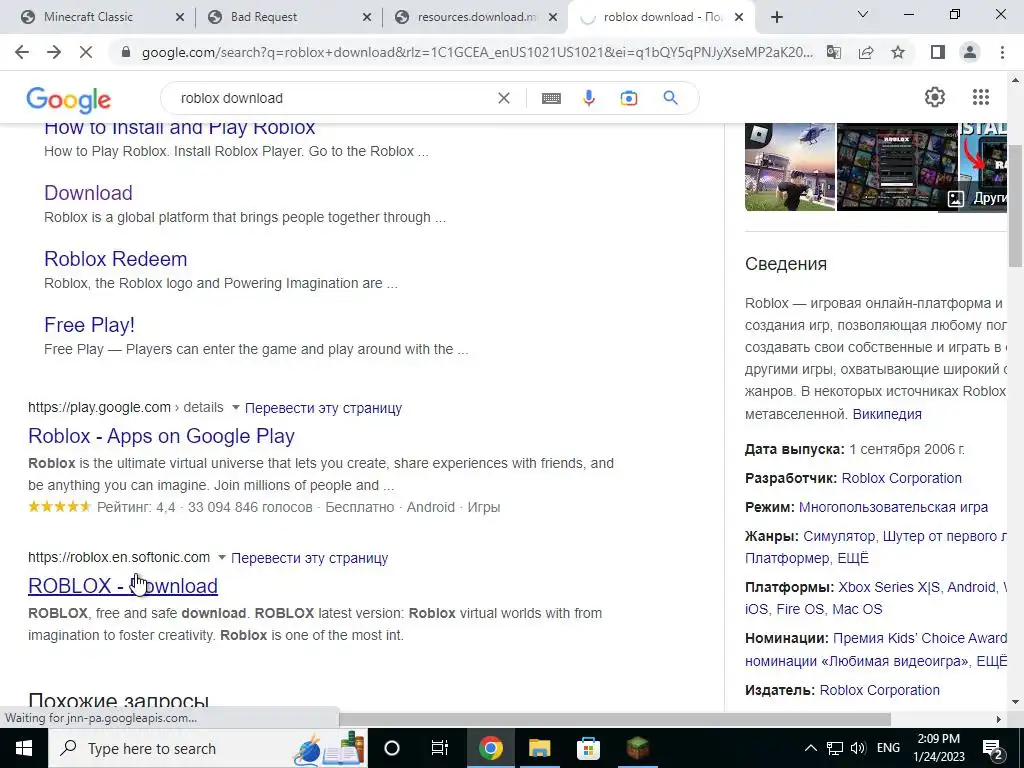
Task: Expand softonic result options arrow
Action: point(221,557)
